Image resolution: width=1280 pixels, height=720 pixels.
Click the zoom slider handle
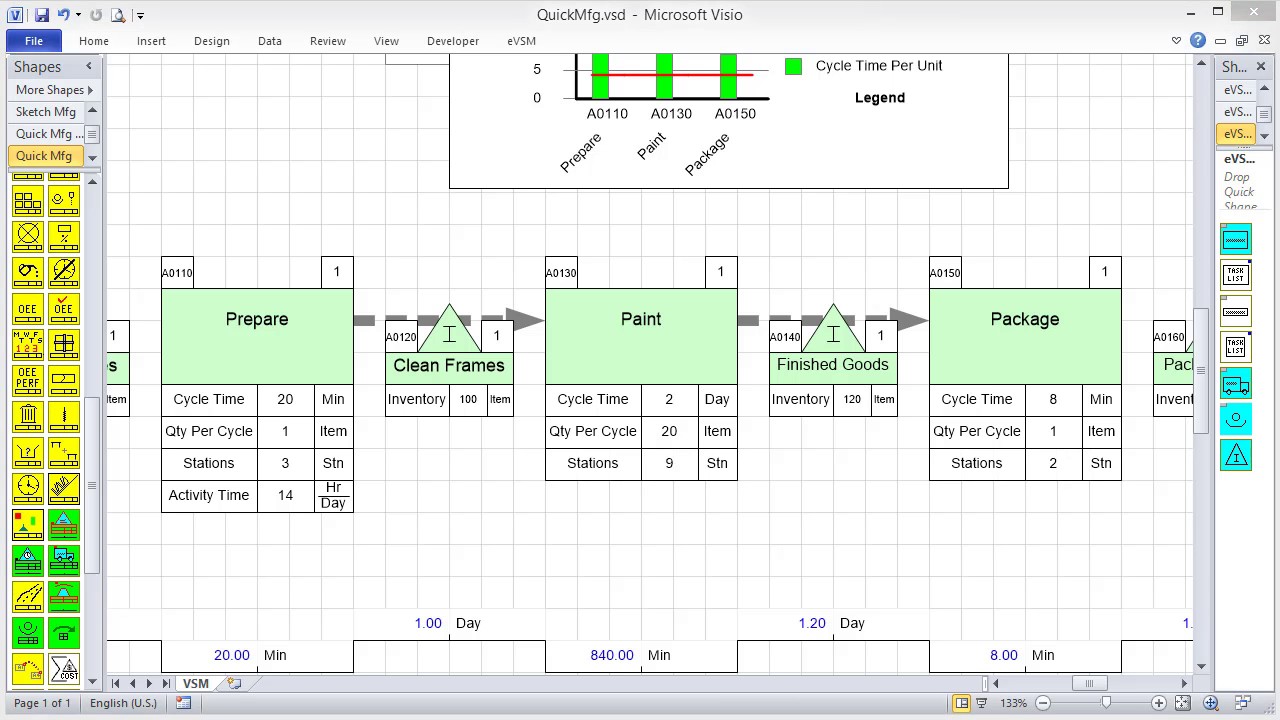pos(1106,703)
